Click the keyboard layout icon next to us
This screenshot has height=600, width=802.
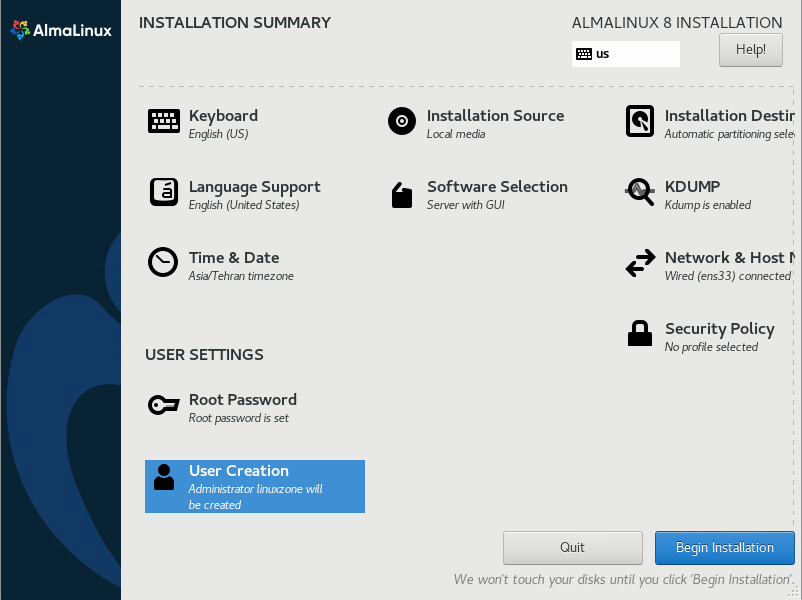pyautogui.click(x=584, y=54)
